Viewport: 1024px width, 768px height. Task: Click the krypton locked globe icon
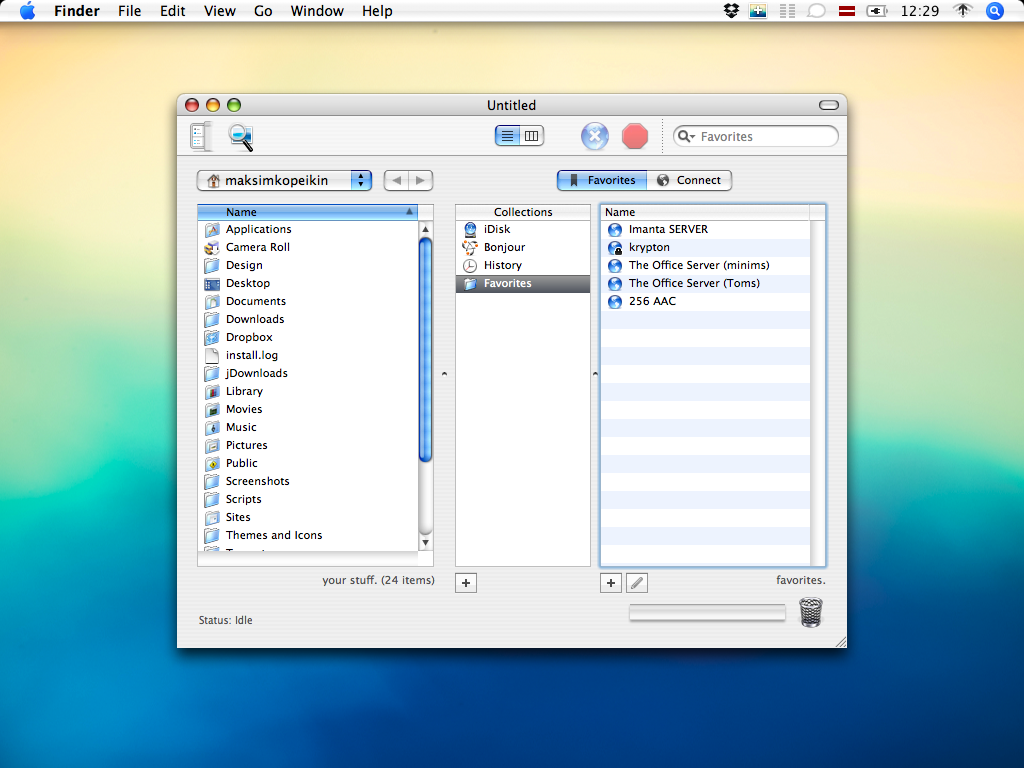tap(615, 248)
